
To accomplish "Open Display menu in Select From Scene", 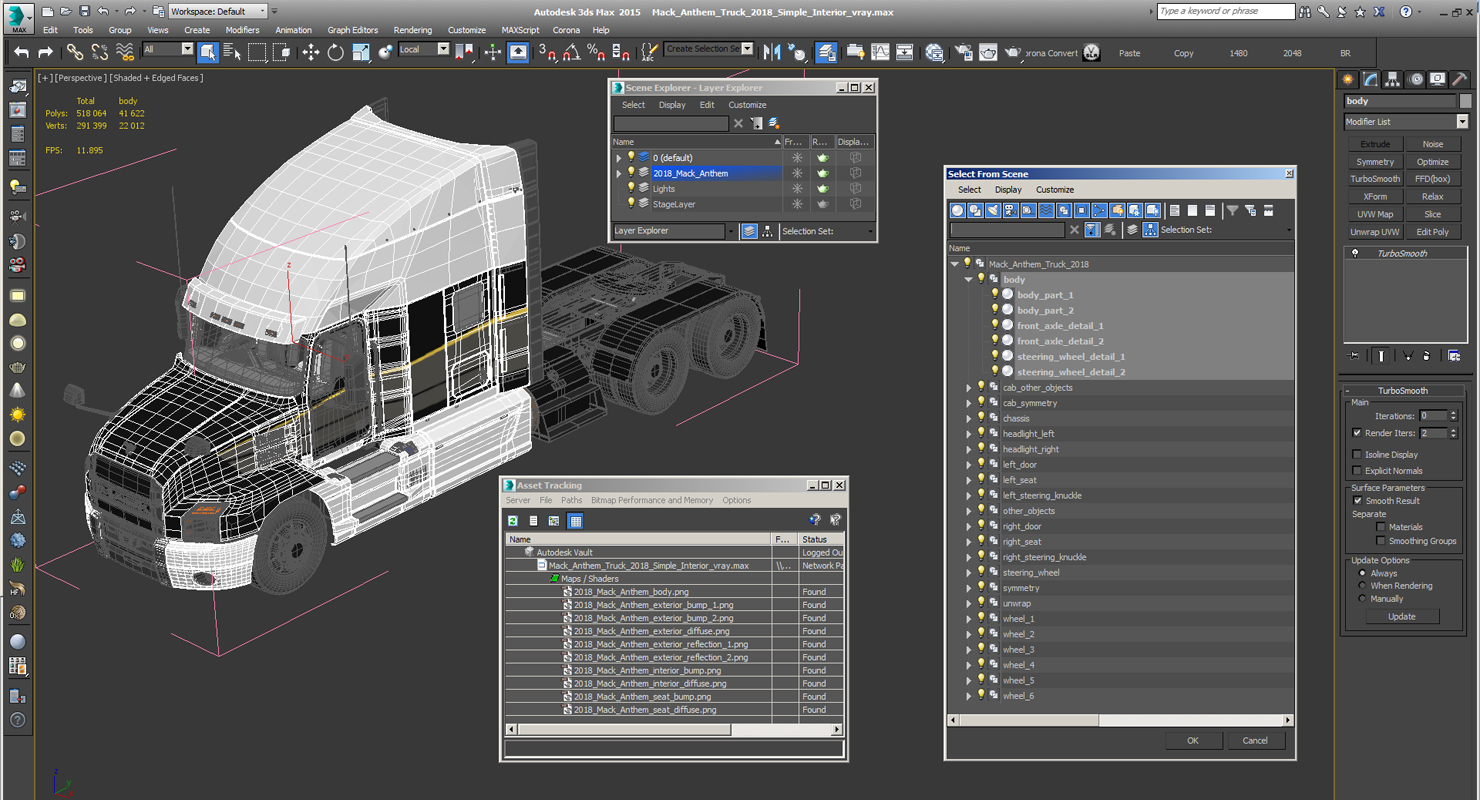I will tap(1008, 190).
